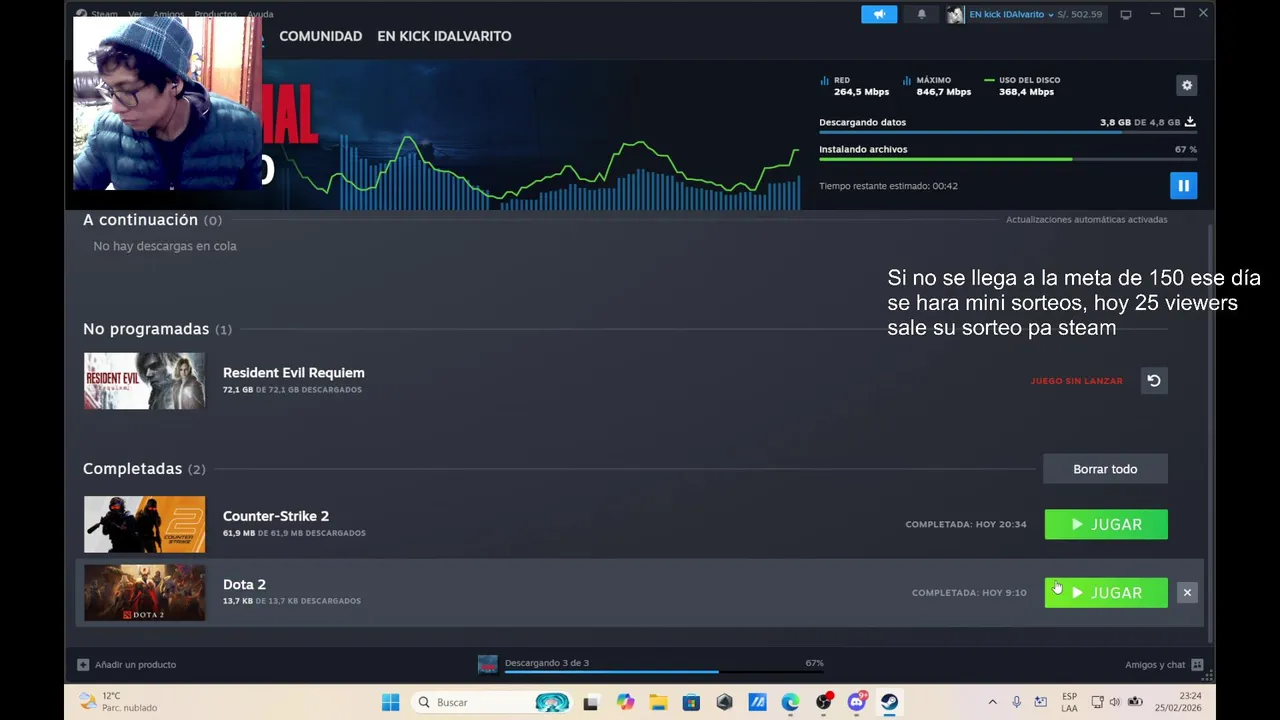Open the Ver menu
This screenshot has height=720, width=1280.
[x=135, y=14]
